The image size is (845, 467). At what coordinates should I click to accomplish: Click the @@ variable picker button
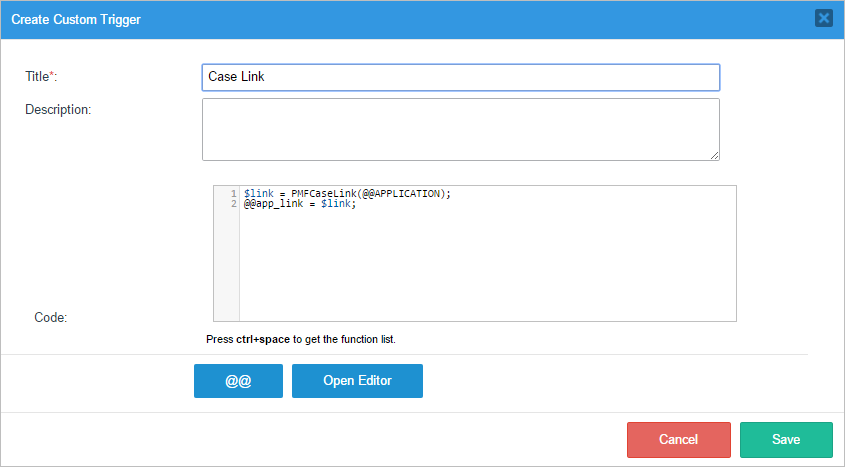tap(238, 381)
